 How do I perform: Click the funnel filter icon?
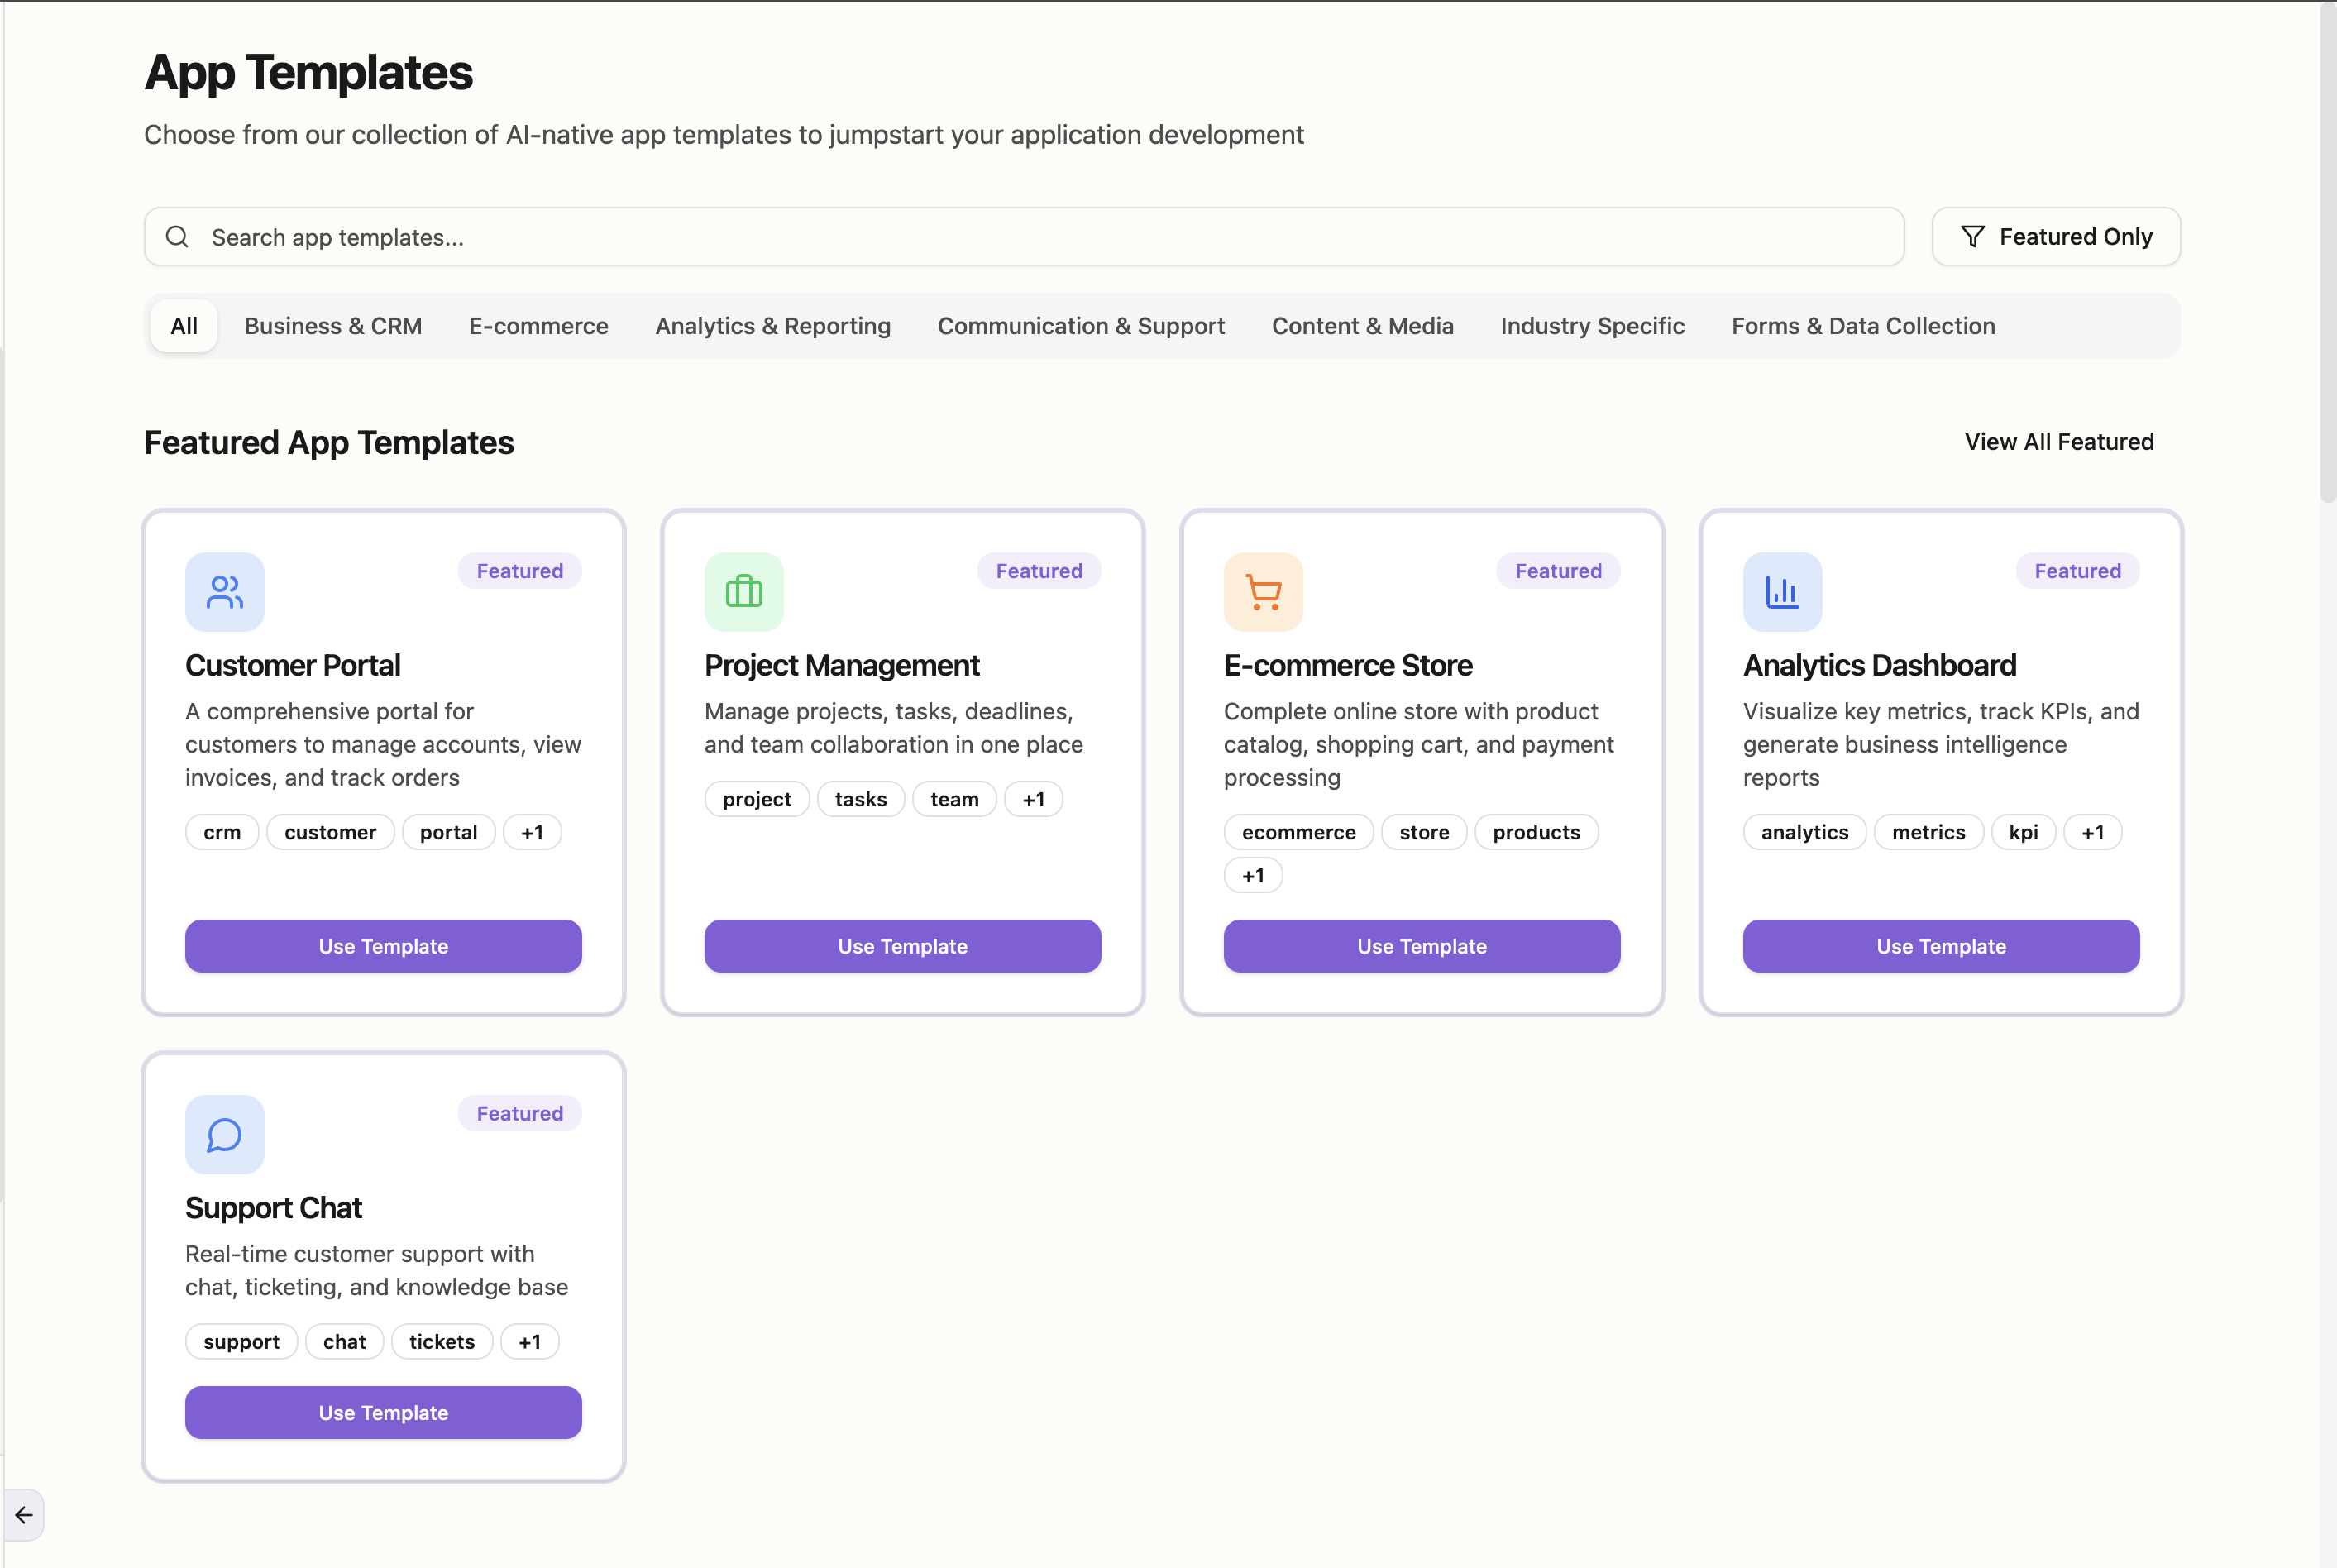coord(1972,237)
